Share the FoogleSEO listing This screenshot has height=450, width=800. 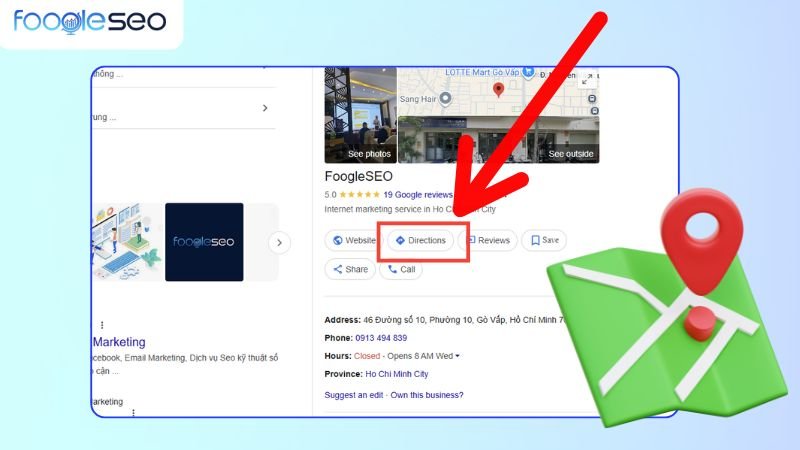(349, 269)
